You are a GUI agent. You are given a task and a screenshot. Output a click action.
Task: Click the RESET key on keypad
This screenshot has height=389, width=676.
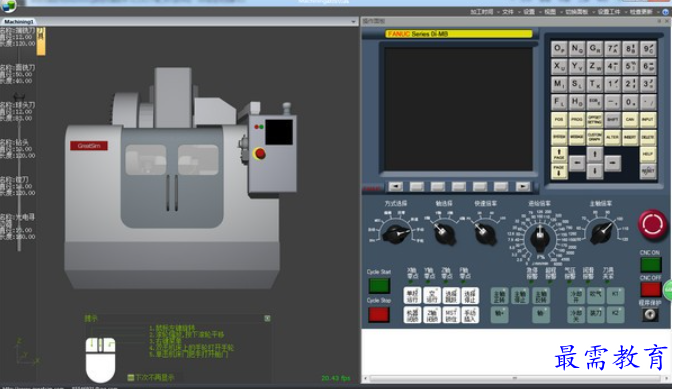648,171
